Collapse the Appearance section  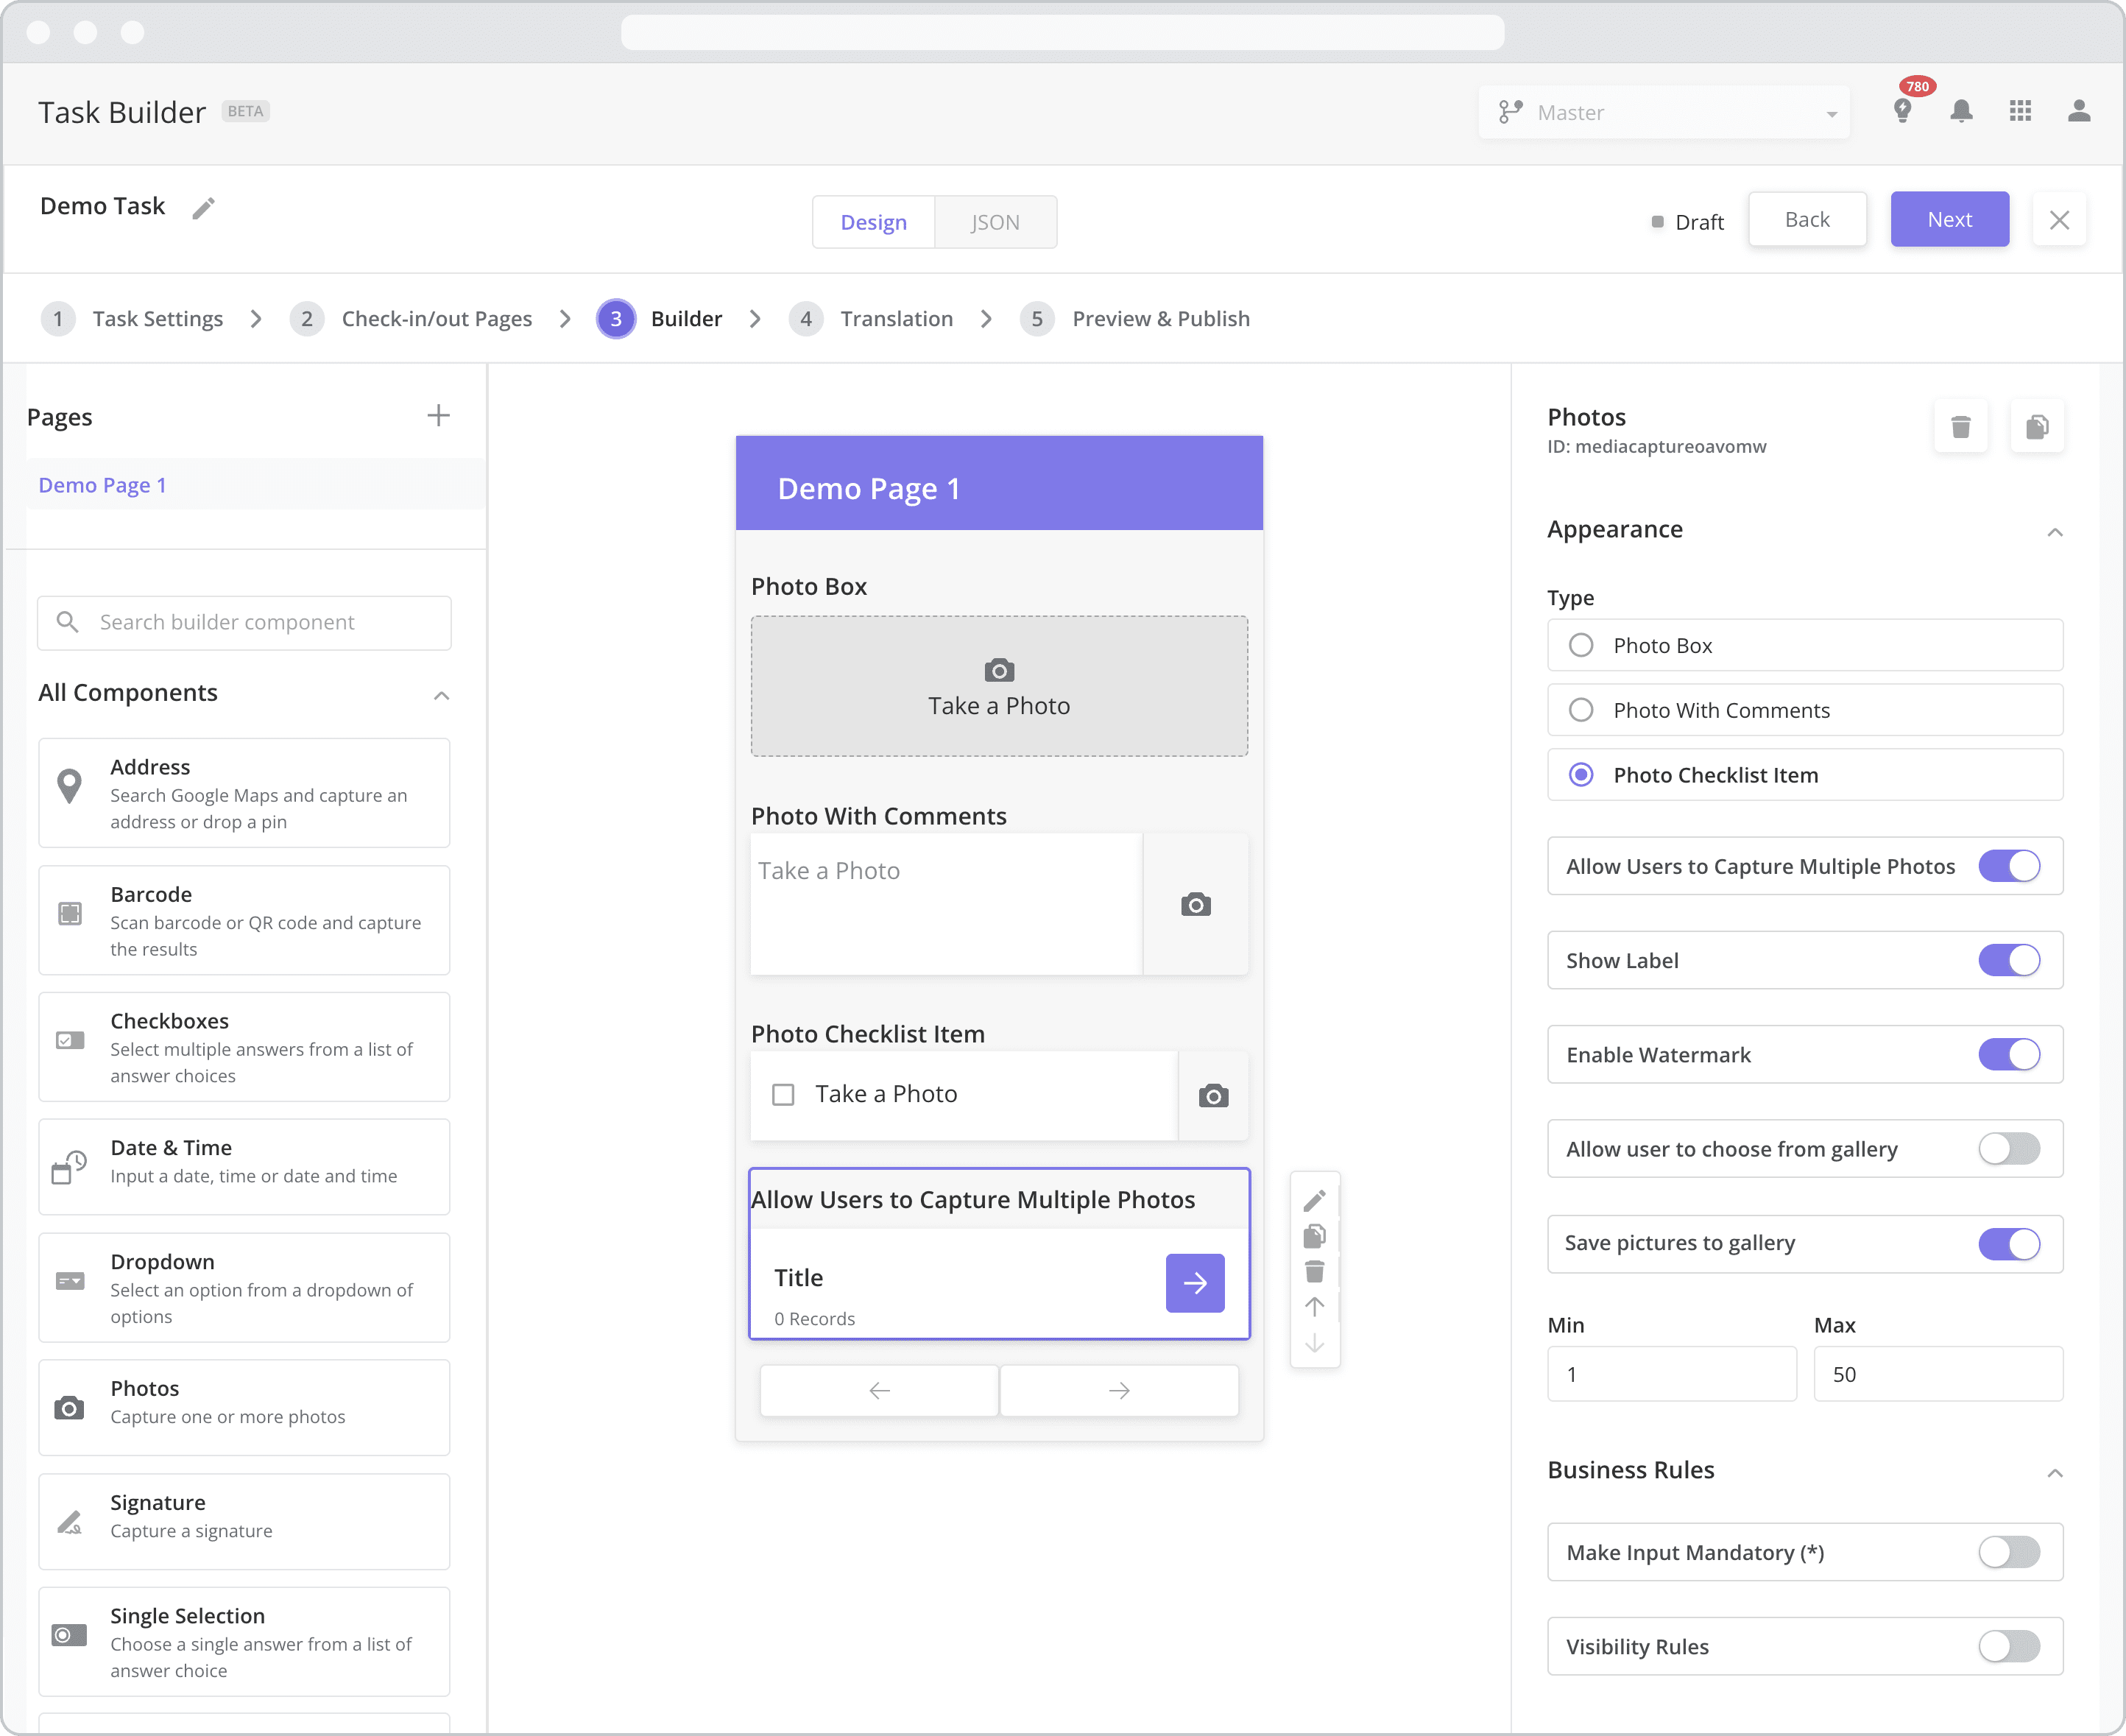(x=2054, y=532)
